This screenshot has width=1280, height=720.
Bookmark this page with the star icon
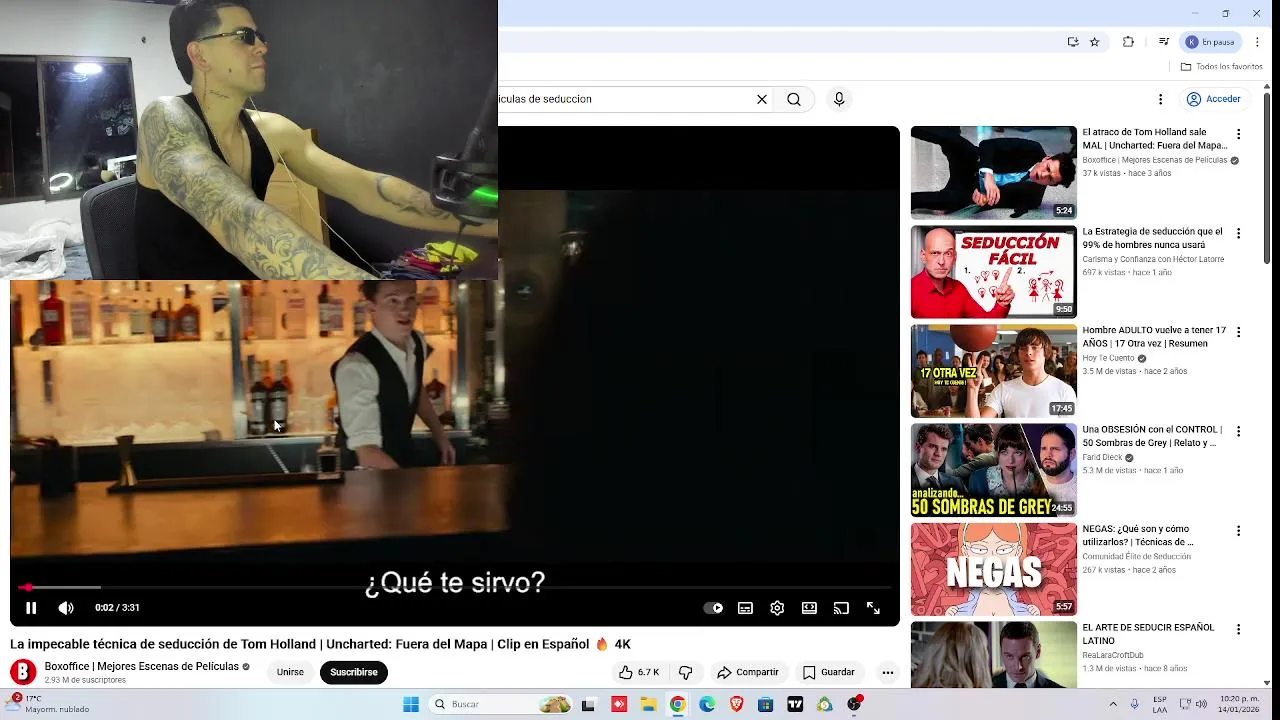[x=1095, y=42]
